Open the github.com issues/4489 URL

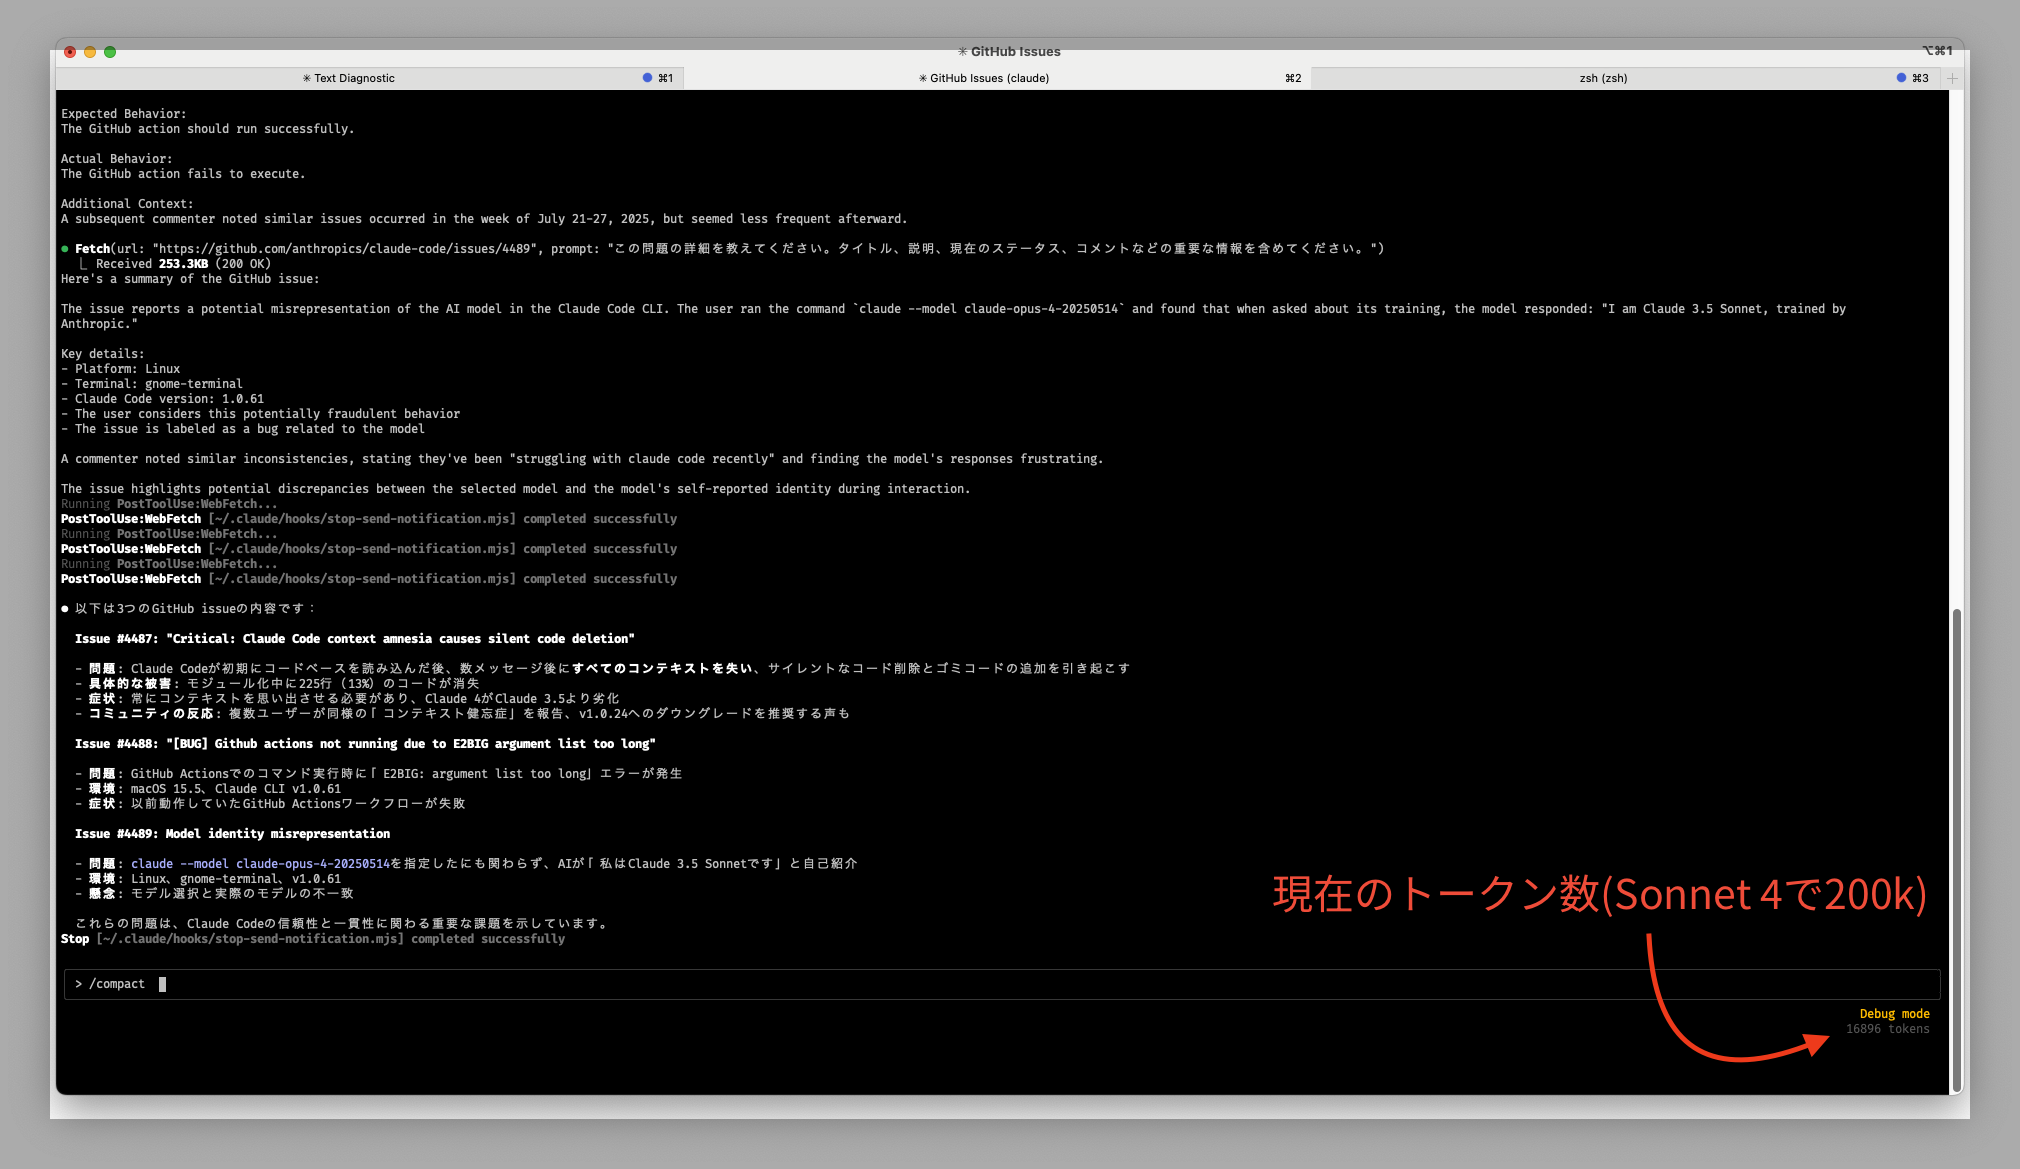pos(345,249)
